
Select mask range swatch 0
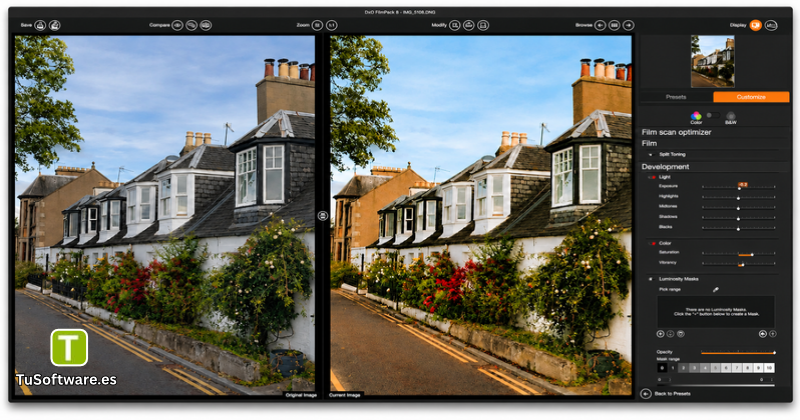(x=662, y=367)
